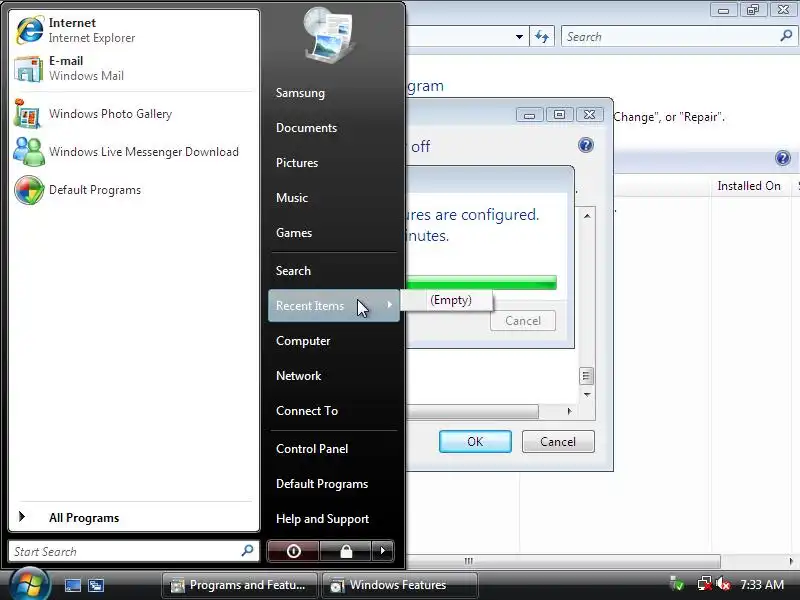Click the green shield tray icon
Screen dimensions: 800x600
(678, 584)
